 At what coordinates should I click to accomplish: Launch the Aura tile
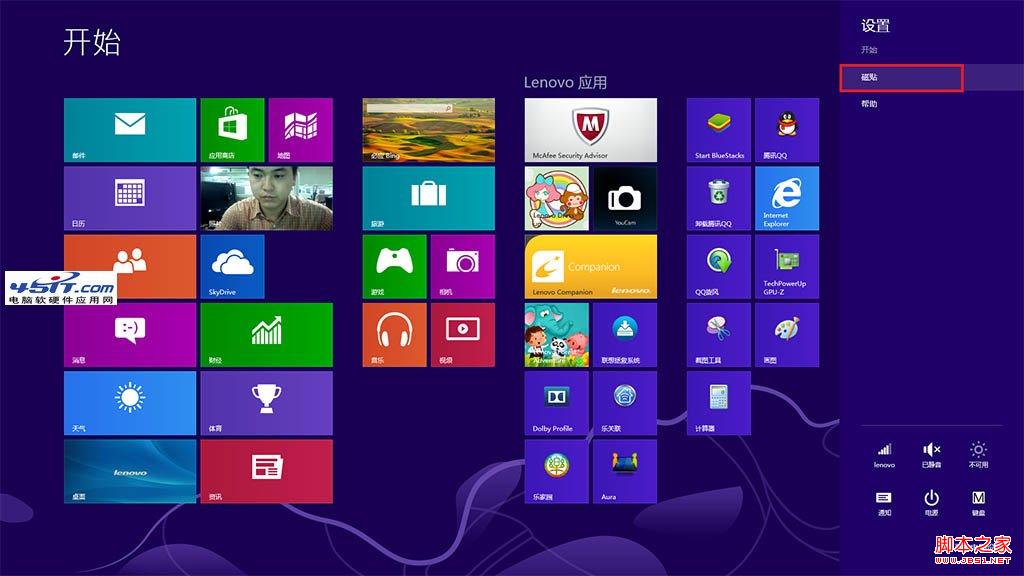tap(625, 471)
